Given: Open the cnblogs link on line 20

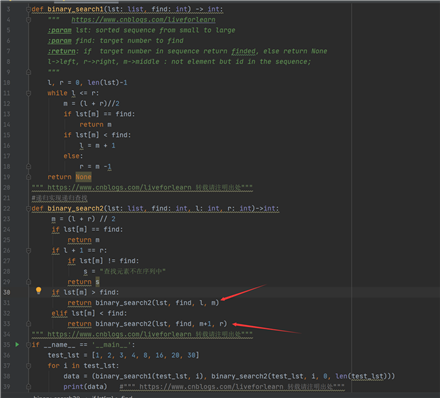Looking at the screenshot, I should tap(119, 187).
